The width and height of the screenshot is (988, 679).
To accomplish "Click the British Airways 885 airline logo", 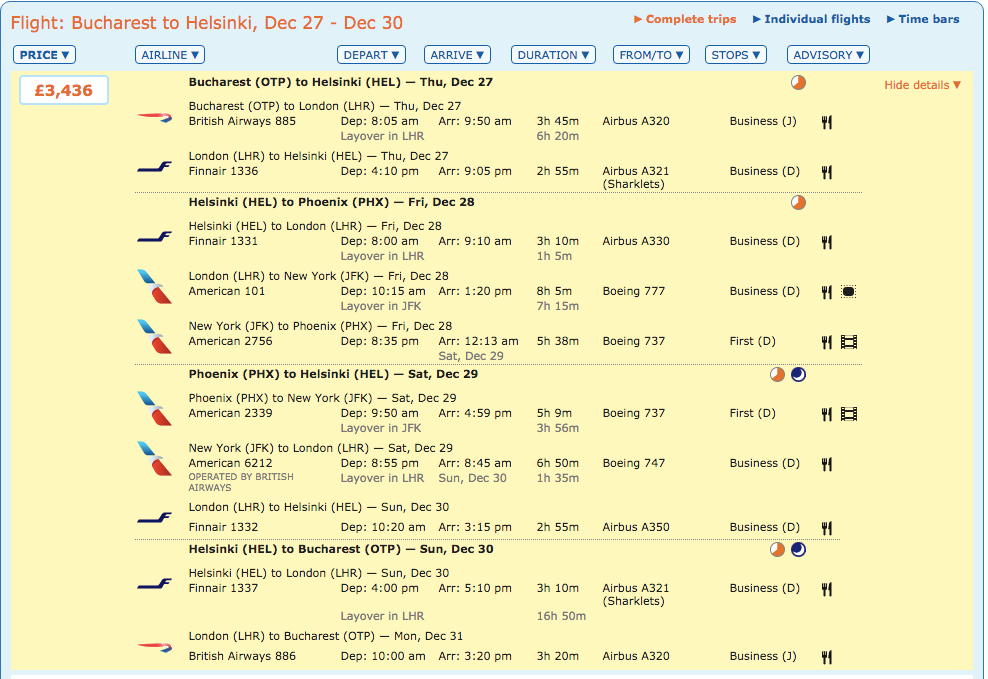I will (x=154, y=117).
